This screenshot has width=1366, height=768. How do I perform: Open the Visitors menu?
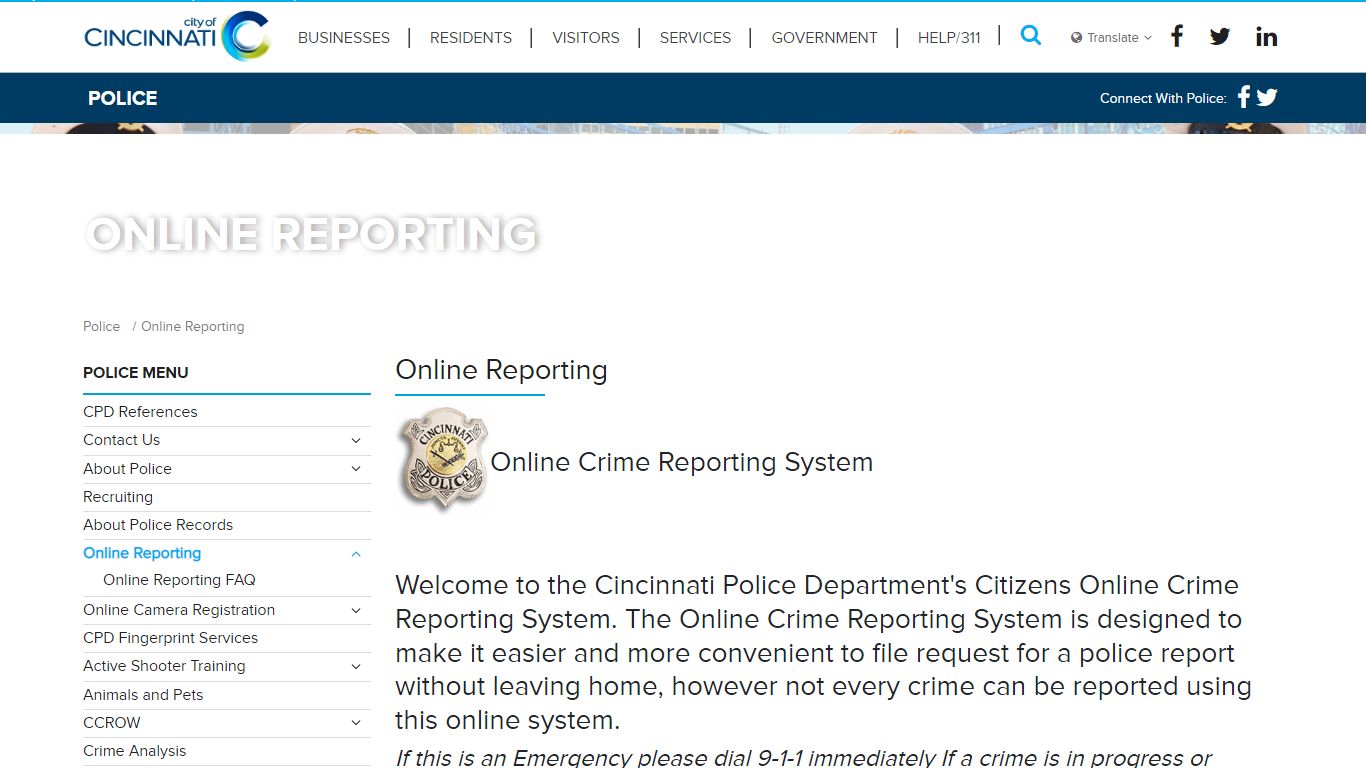click(x=586, y=38)
